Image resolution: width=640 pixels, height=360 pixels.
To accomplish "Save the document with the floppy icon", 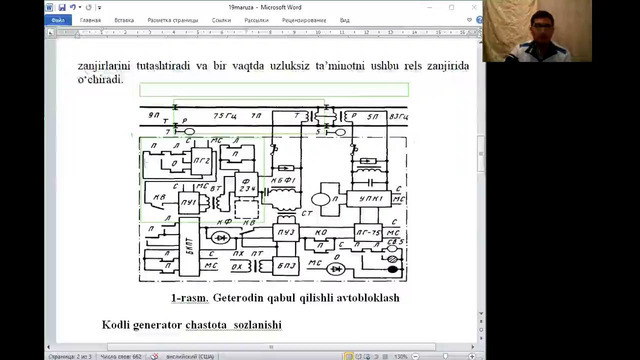I will 62,7.
